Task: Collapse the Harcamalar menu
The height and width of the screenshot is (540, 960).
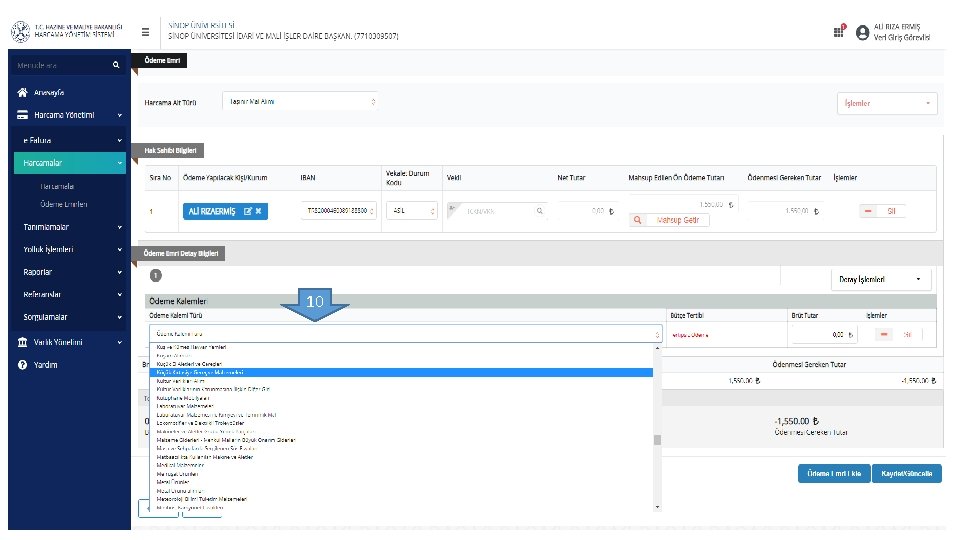Action: tap(69, 163)
